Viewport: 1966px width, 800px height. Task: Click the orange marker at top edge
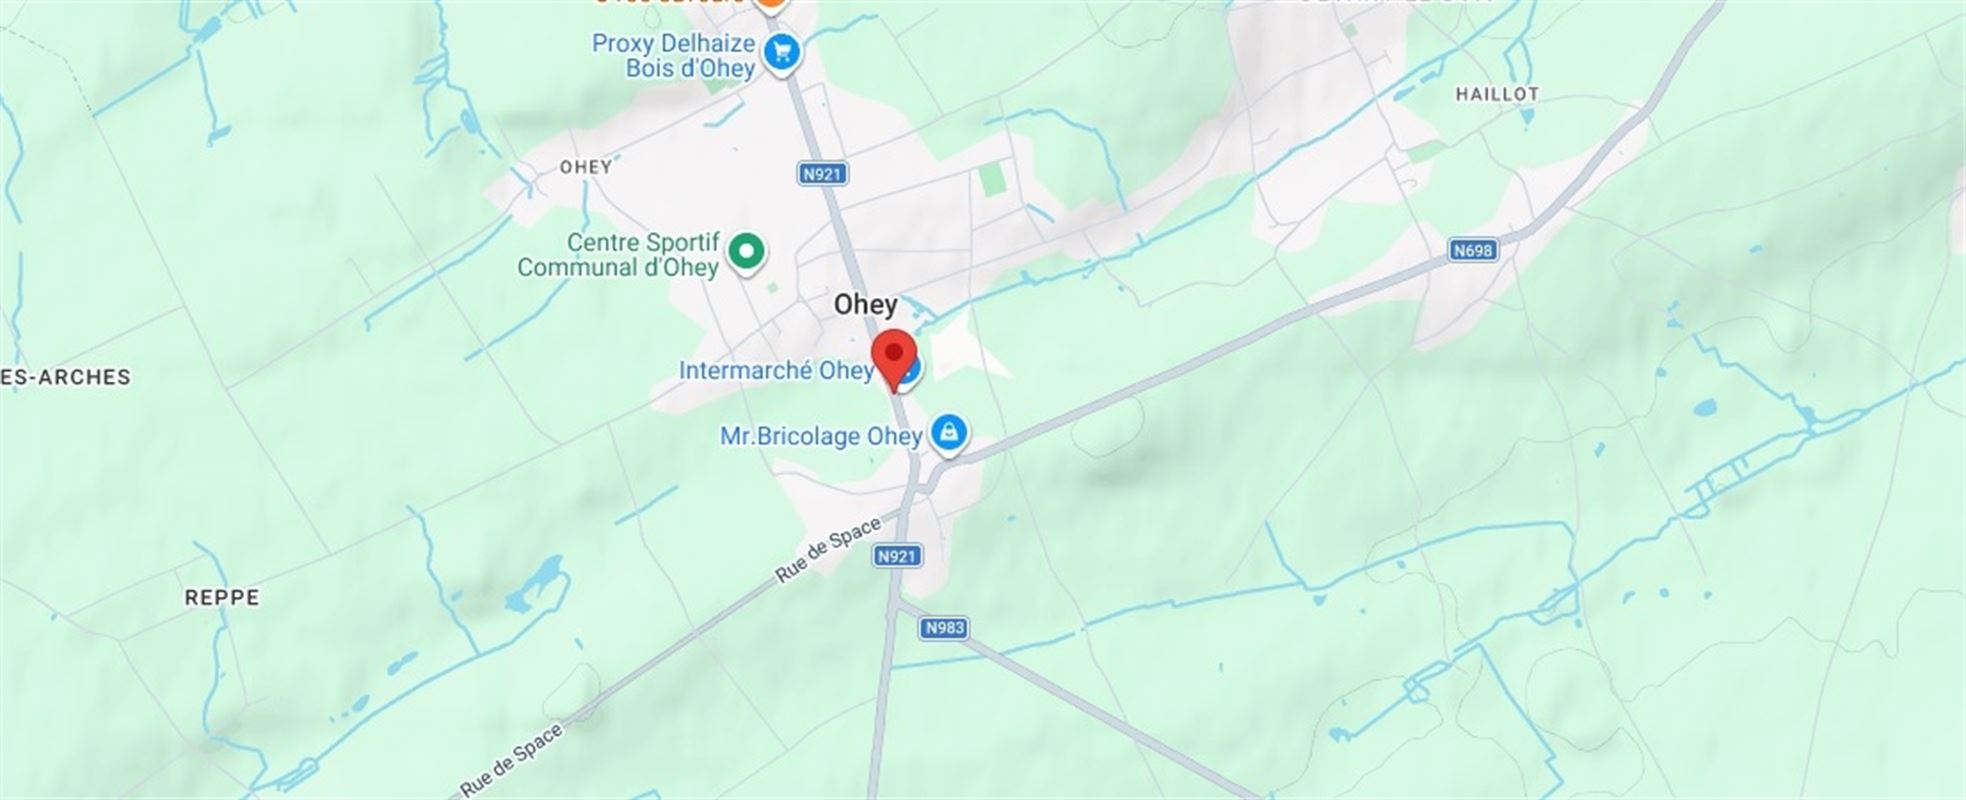(769, 4)
